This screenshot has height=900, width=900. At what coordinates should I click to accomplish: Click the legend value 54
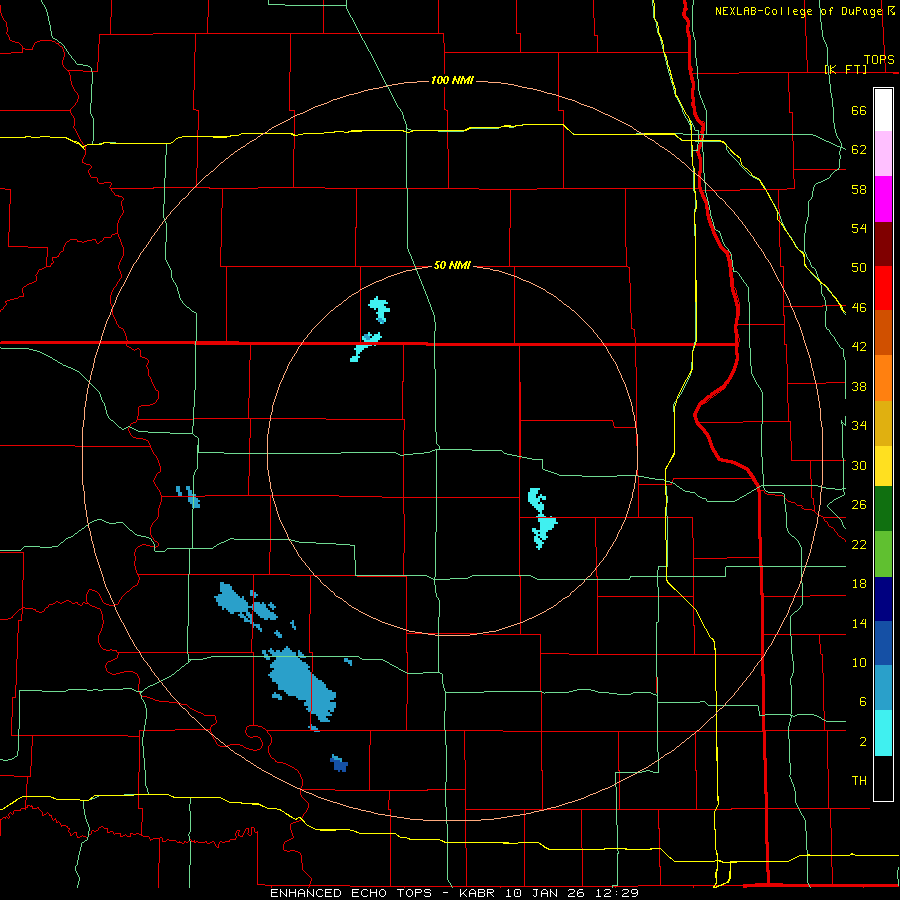pyautogui.click(x=859, y=228)
